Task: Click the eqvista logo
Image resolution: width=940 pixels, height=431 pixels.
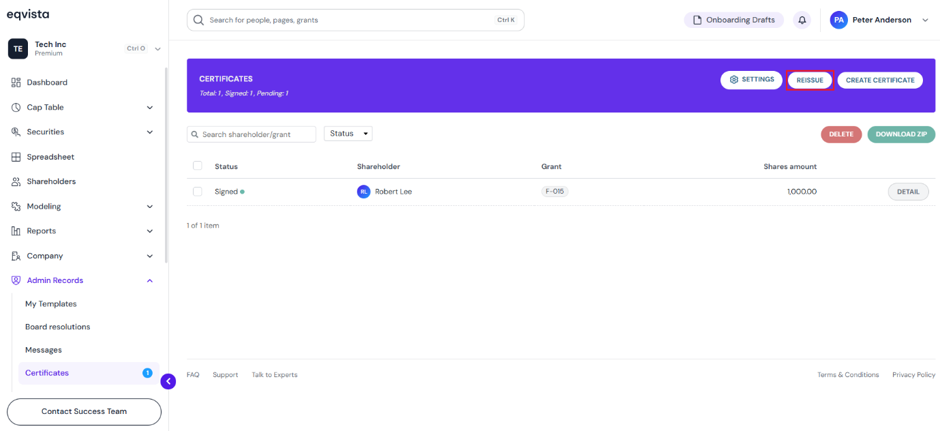Action: point(28,14)
